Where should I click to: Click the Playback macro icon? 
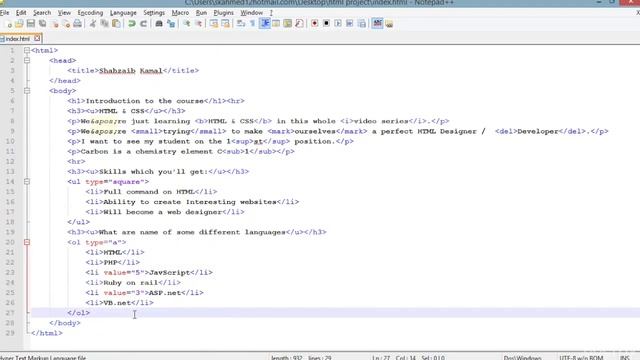[338, 24]
